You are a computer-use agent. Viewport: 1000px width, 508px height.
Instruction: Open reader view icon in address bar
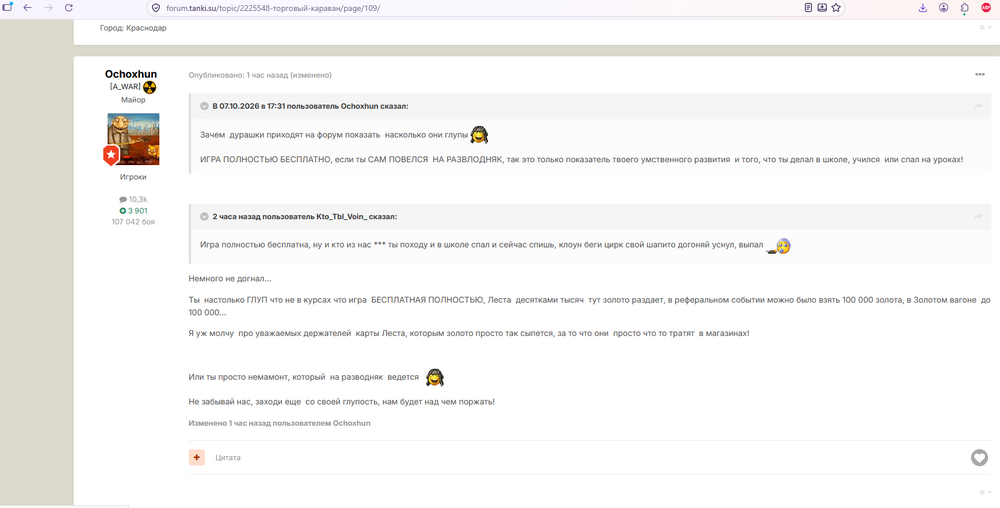(808, 8)
